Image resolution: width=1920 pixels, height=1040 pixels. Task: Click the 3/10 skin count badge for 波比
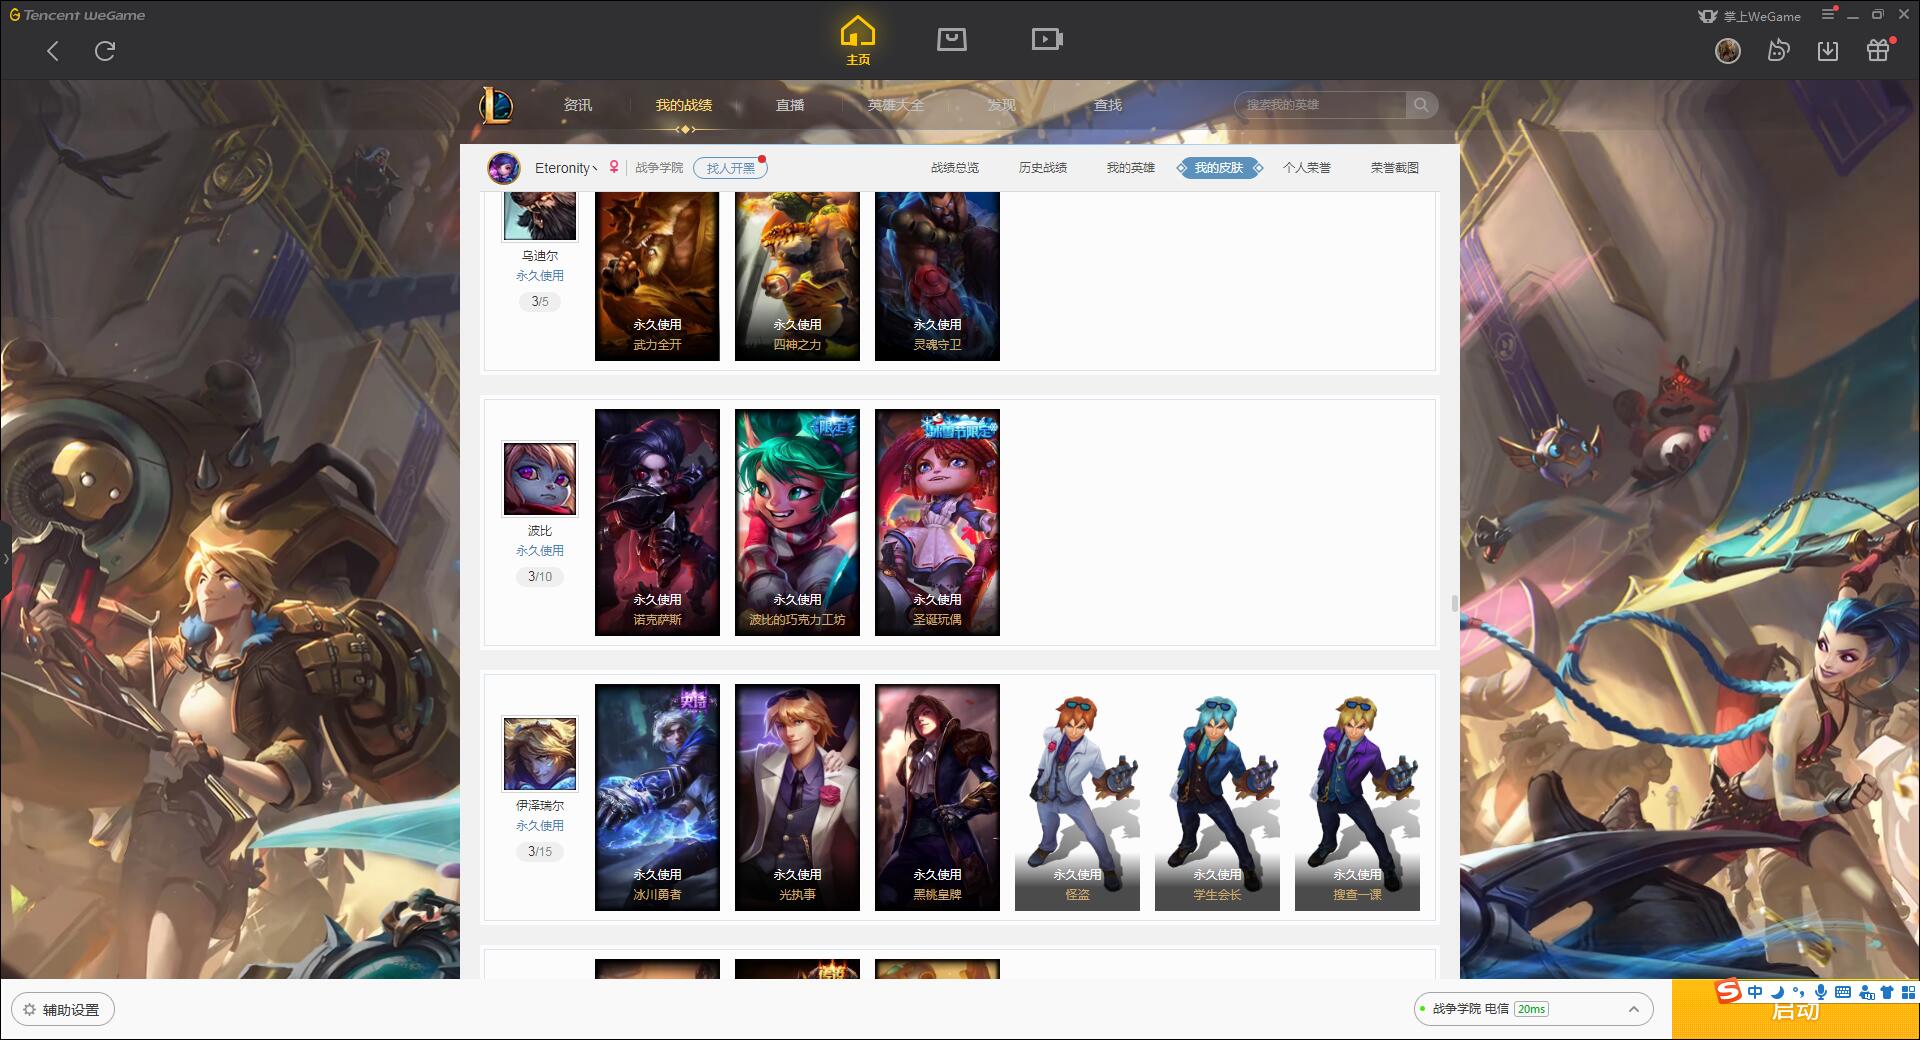point(540,577)
